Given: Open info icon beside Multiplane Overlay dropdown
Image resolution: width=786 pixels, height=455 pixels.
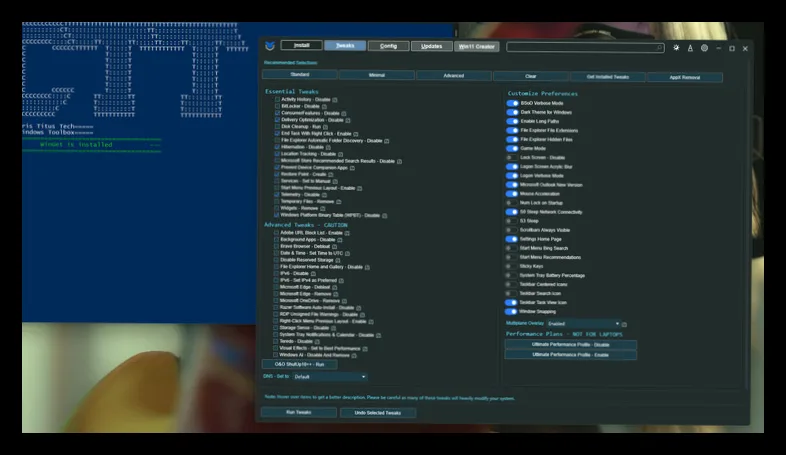Looking at the screenshot, I should (624, 324).
